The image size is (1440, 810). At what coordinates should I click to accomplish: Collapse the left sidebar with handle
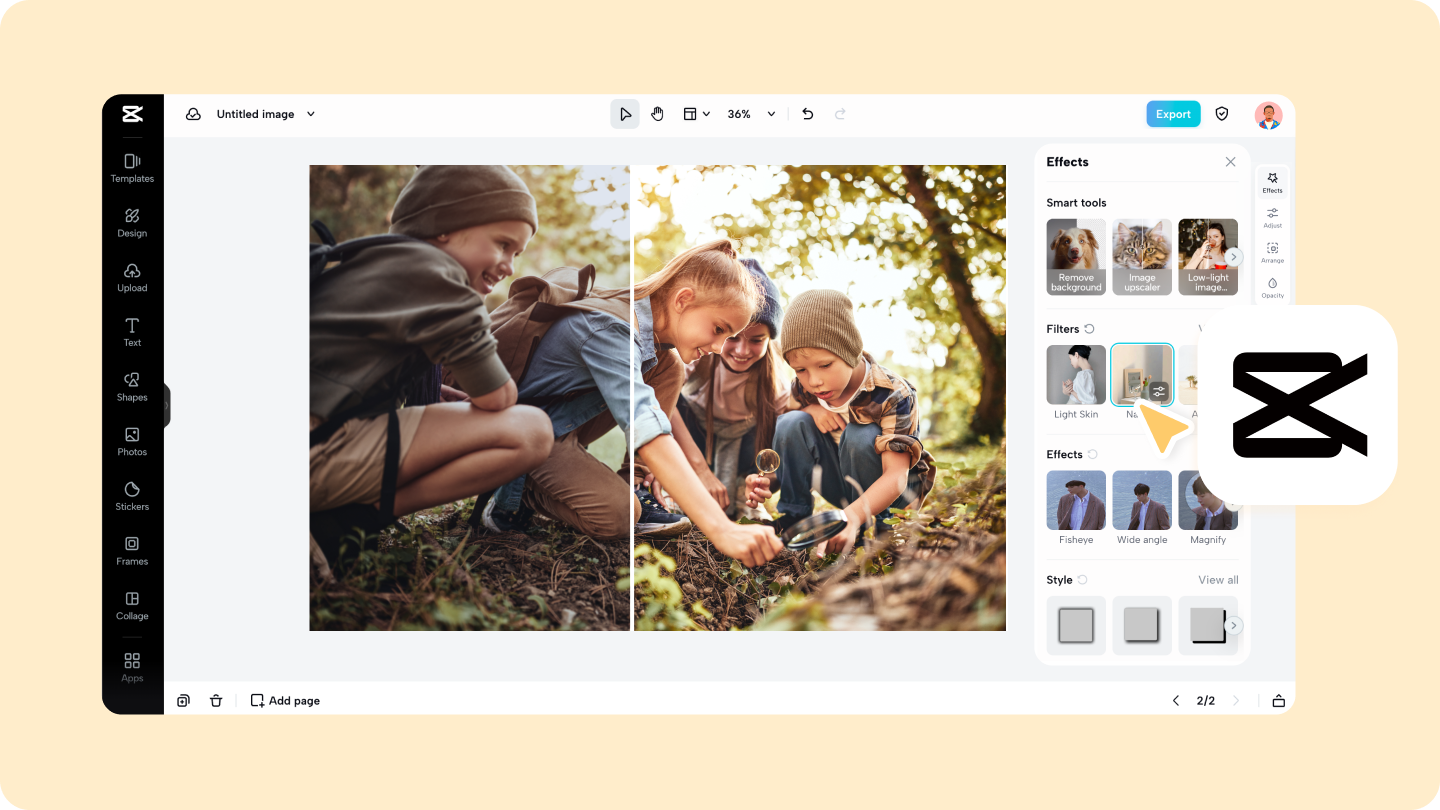(167, 405)
